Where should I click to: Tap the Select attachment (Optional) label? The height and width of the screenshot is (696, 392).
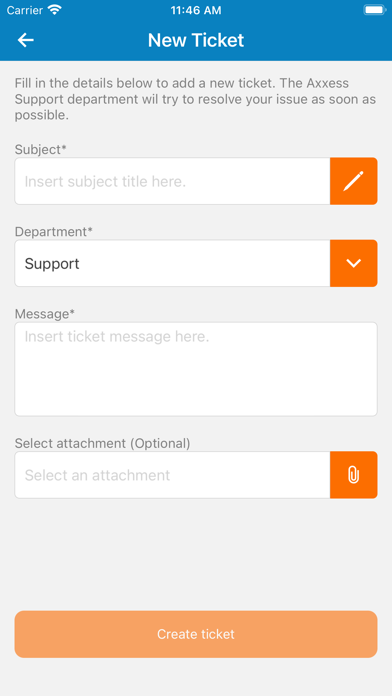pyautogui.click(x=103, y=443)
